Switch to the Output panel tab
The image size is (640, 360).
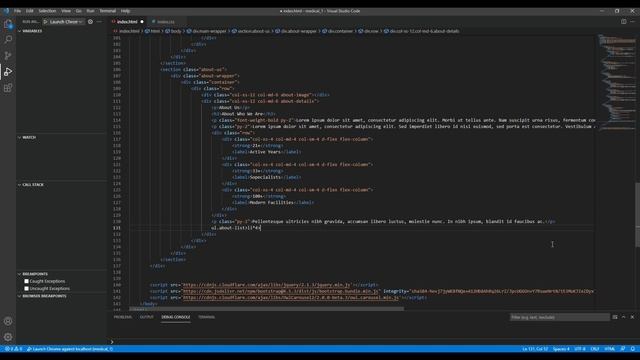pos(147,317)
